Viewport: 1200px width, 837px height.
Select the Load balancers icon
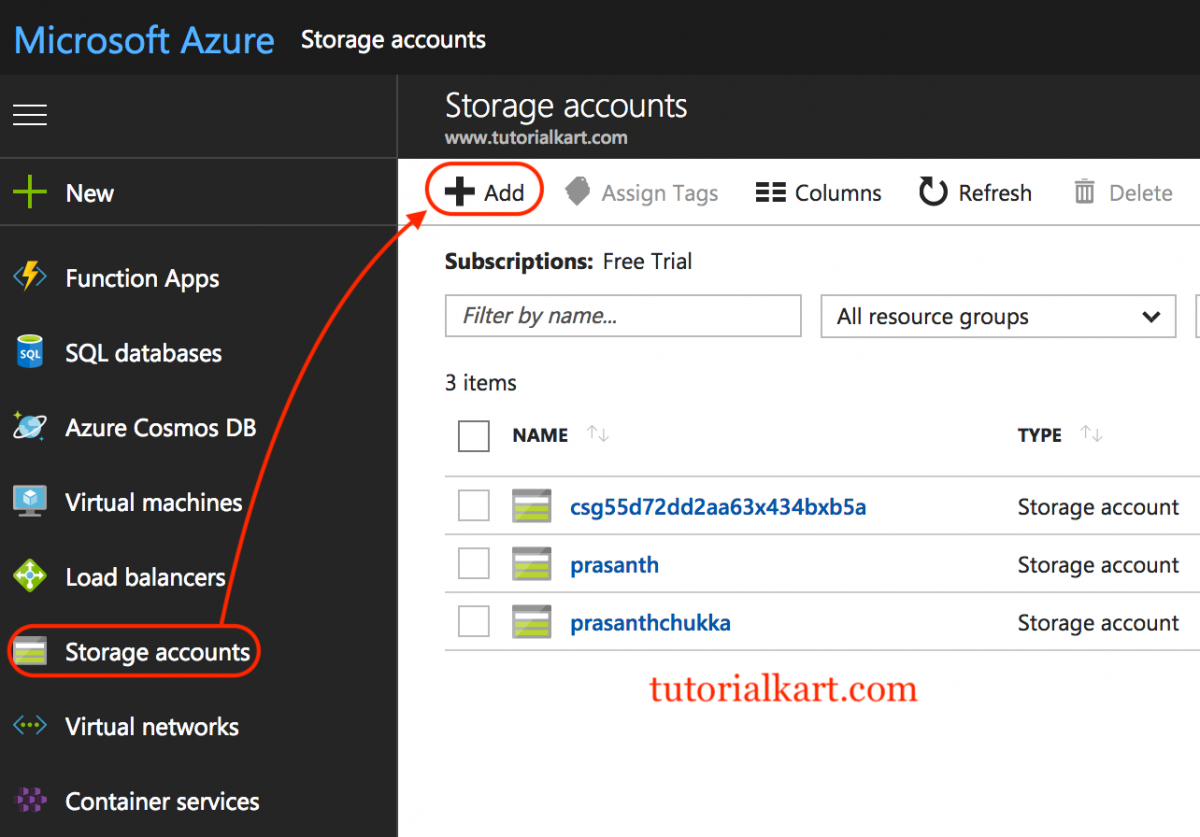(x=31, y=576)
